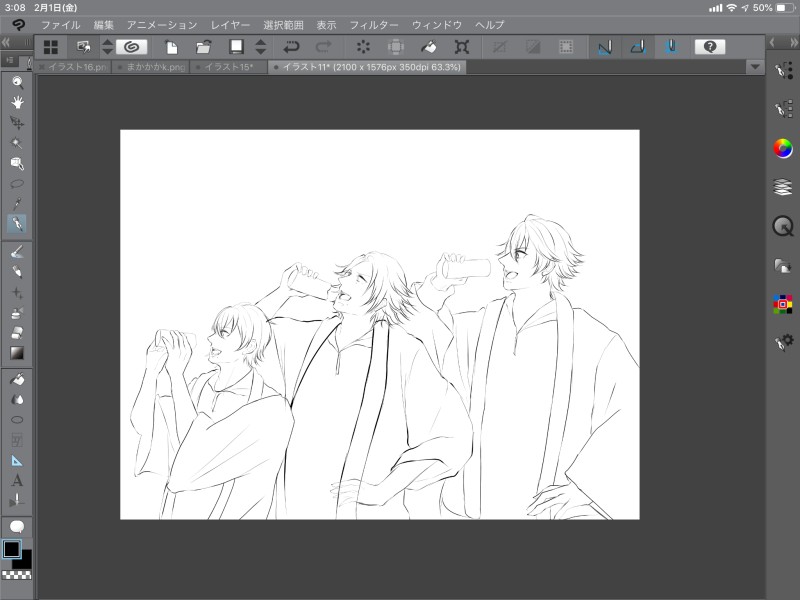
Task: Open the アニメーション menu
Action: tap(162, 25)
